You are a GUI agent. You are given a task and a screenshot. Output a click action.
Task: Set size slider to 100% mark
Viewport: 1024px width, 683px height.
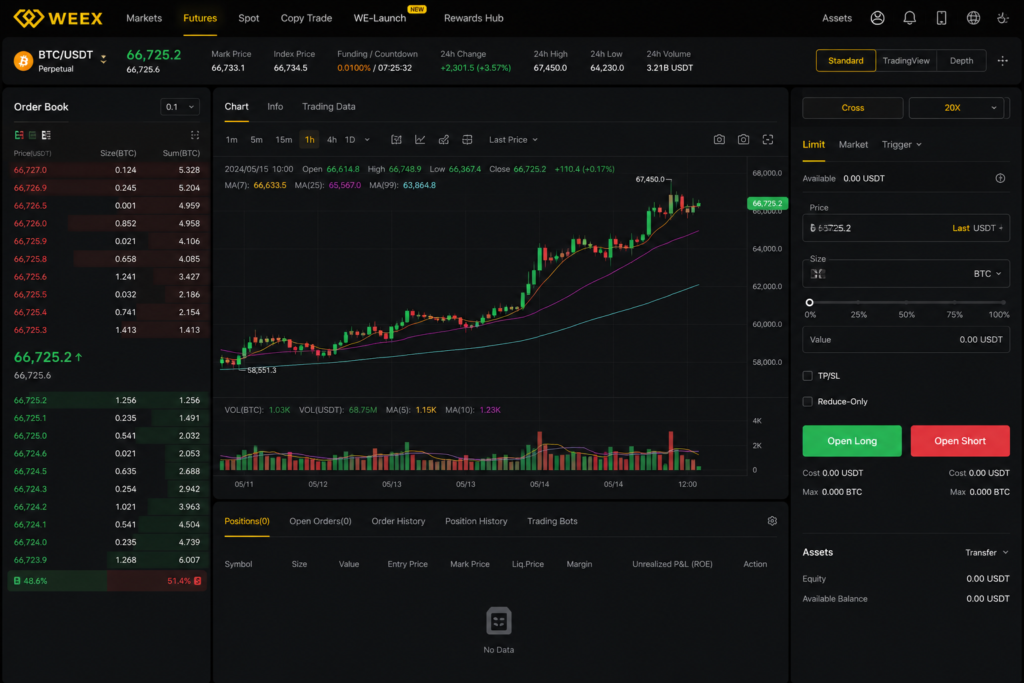point(1002,303)
